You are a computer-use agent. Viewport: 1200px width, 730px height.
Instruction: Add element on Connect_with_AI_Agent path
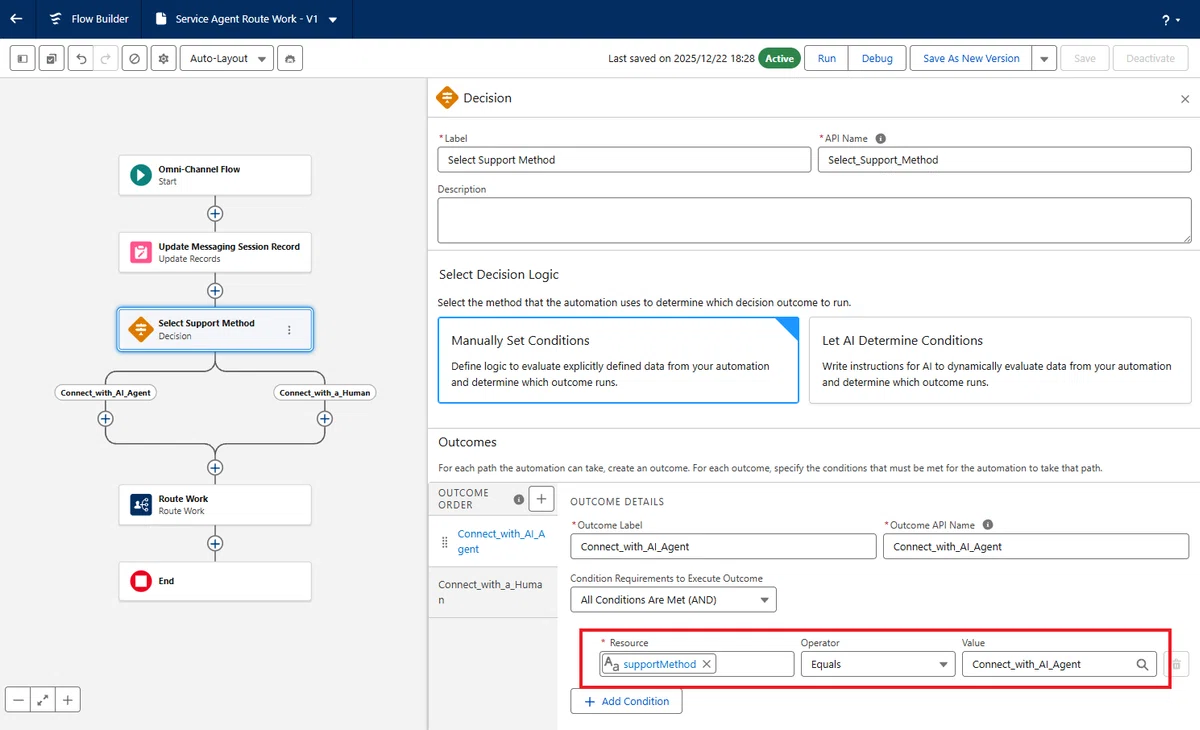pos(105,419)
